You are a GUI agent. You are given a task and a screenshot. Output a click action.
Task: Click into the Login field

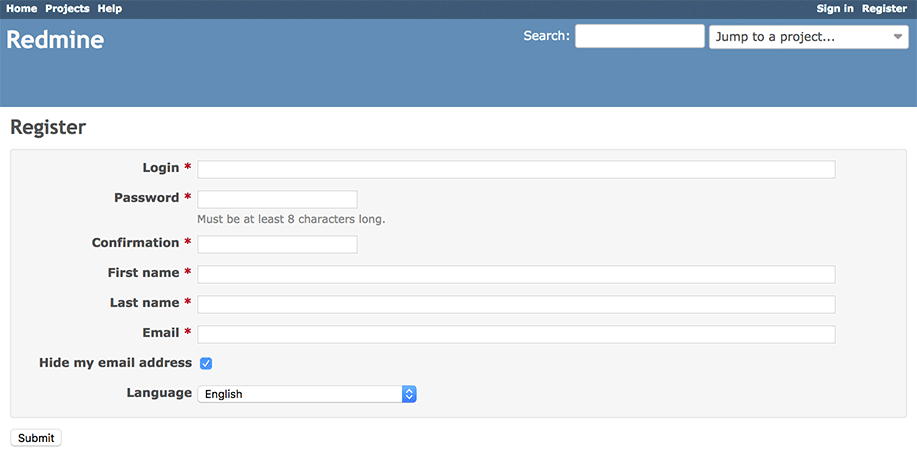point(516,169)
